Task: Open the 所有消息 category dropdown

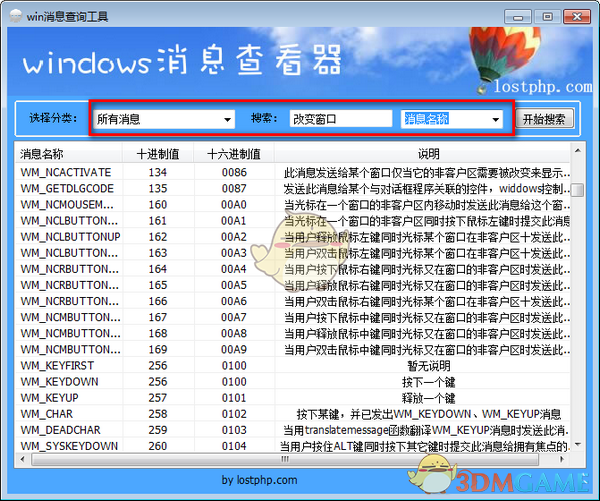Action: (x=164, y=119)
